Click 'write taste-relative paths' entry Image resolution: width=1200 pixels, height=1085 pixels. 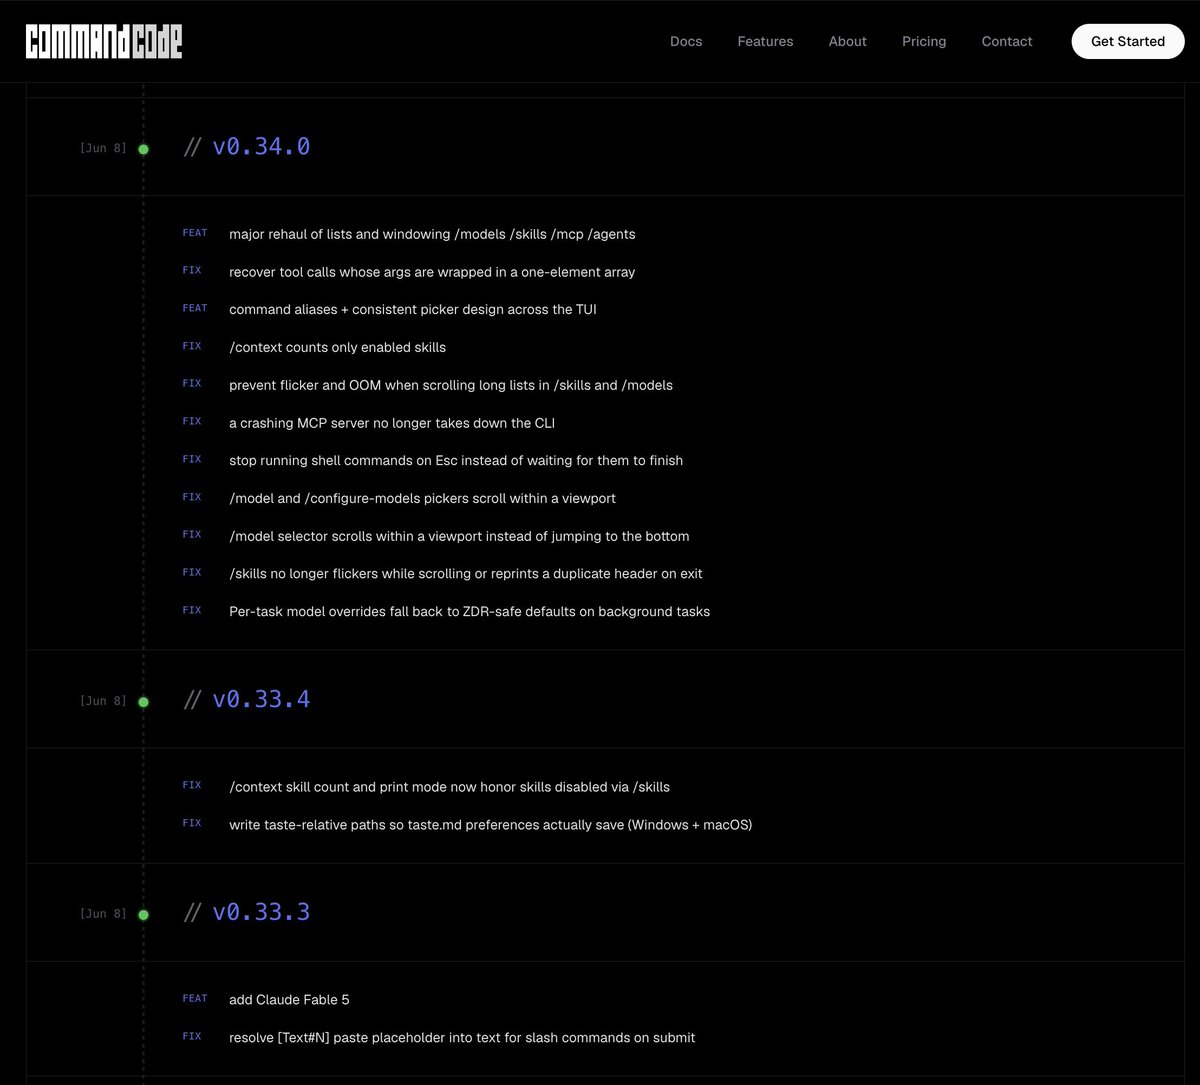click(x=490, y=825)
